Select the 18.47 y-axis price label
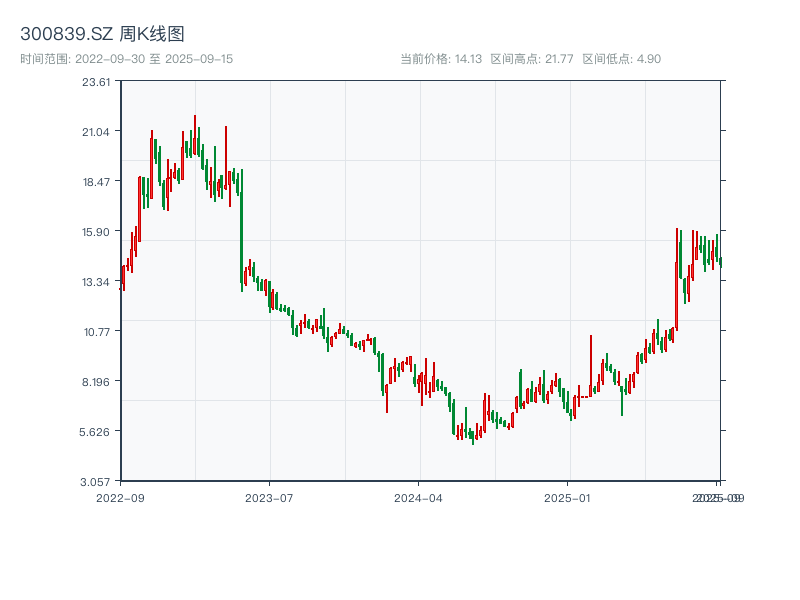The width and height of the screenshot is (800, 600). point(96,182)
